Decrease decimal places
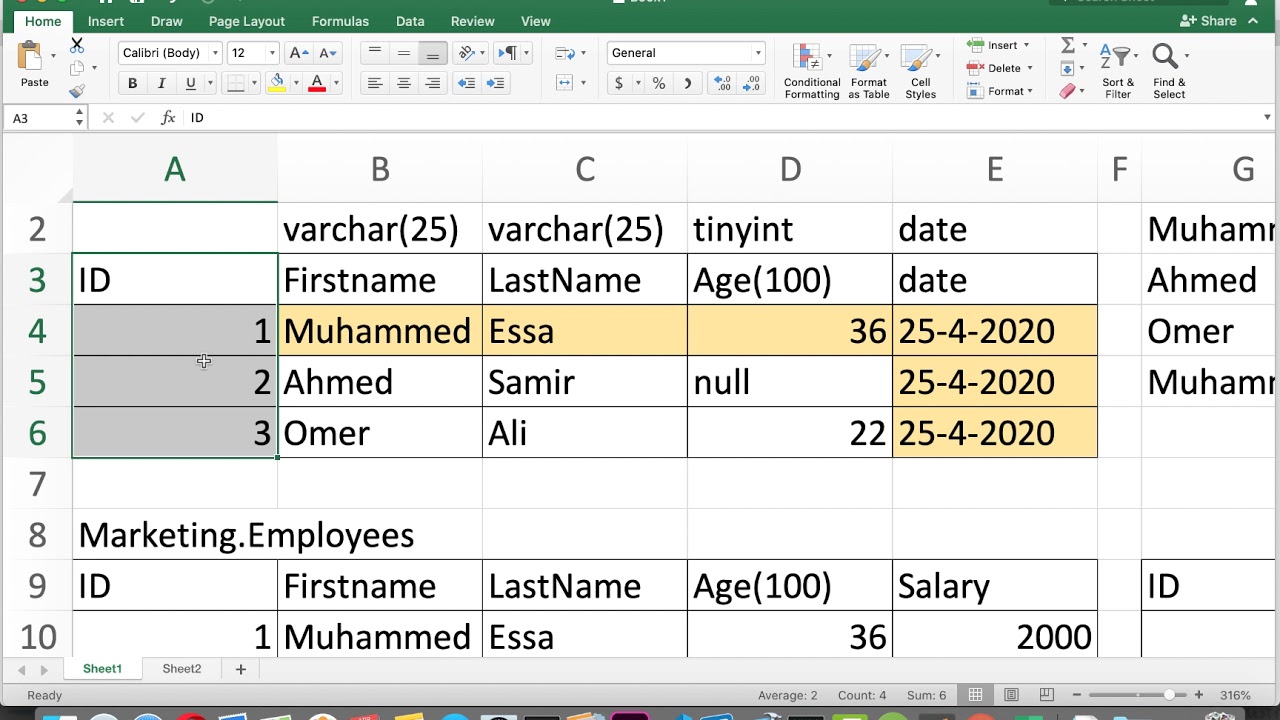The height and width of the screenshot is (720, 1280). click(750, 84)
